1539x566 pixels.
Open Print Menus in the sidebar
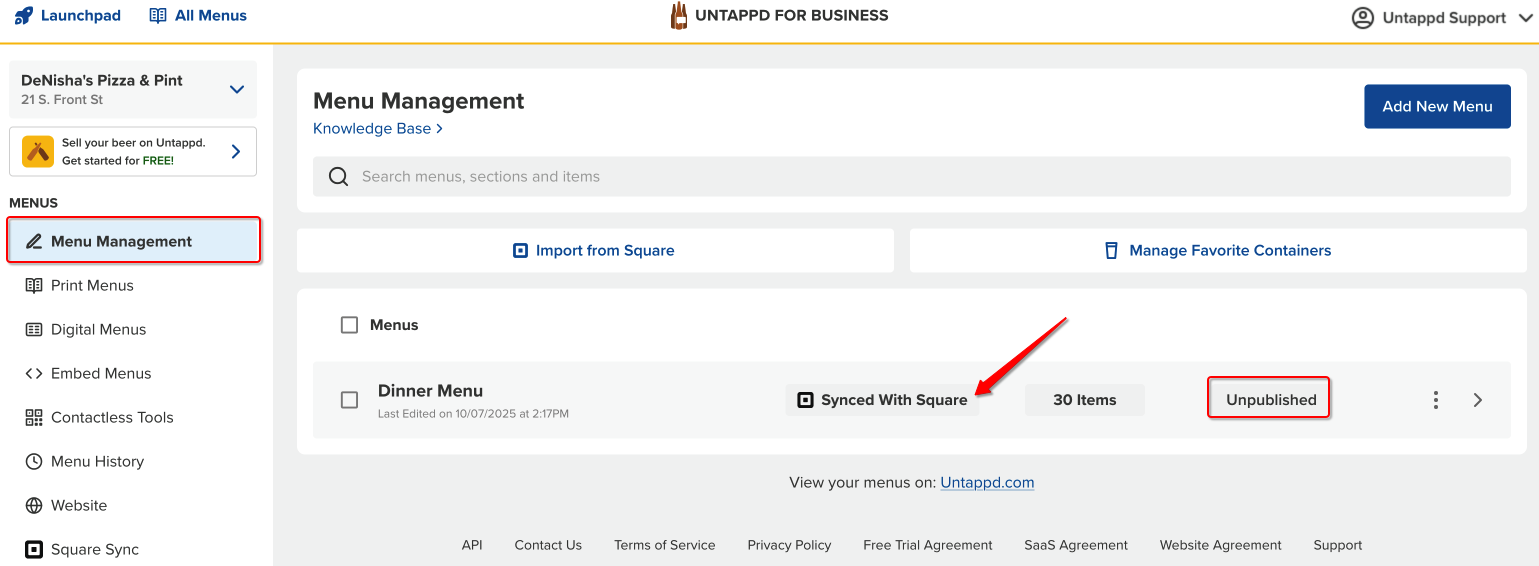pyautogui.click(x=92, y=286)
